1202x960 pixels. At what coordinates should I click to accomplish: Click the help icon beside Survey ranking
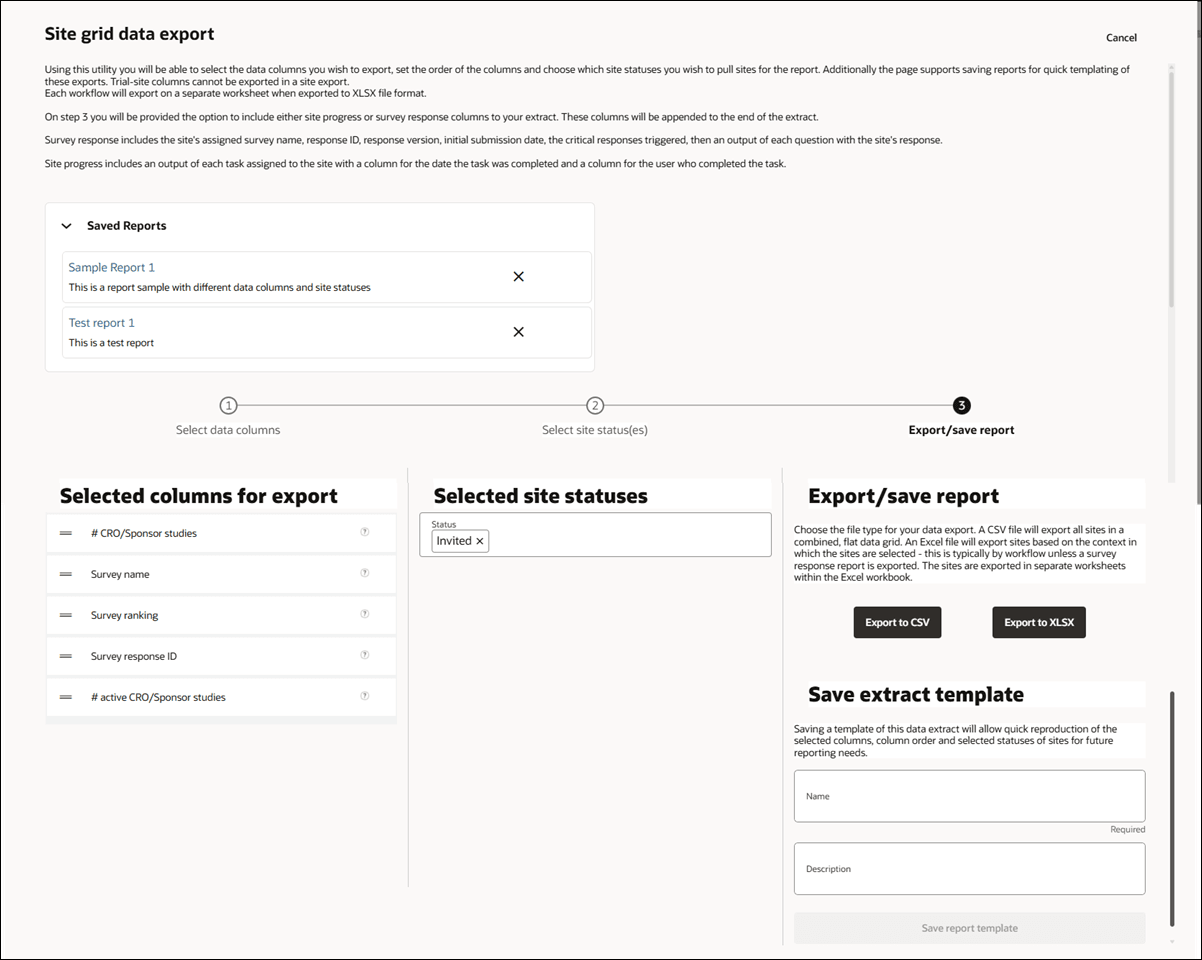pos(364,614)
